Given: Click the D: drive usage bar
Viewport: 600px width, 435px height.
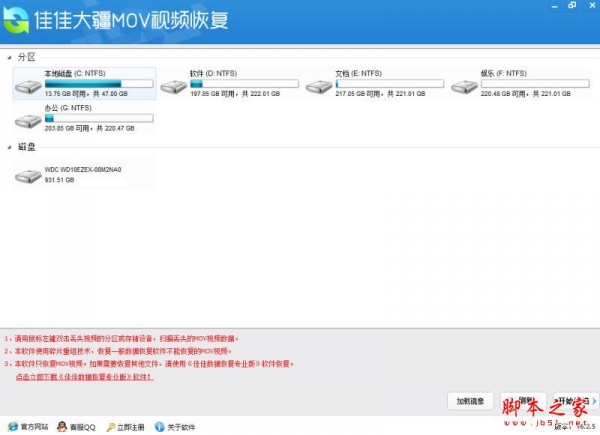Looking at the screenshot, I should [x=245, y=83].
